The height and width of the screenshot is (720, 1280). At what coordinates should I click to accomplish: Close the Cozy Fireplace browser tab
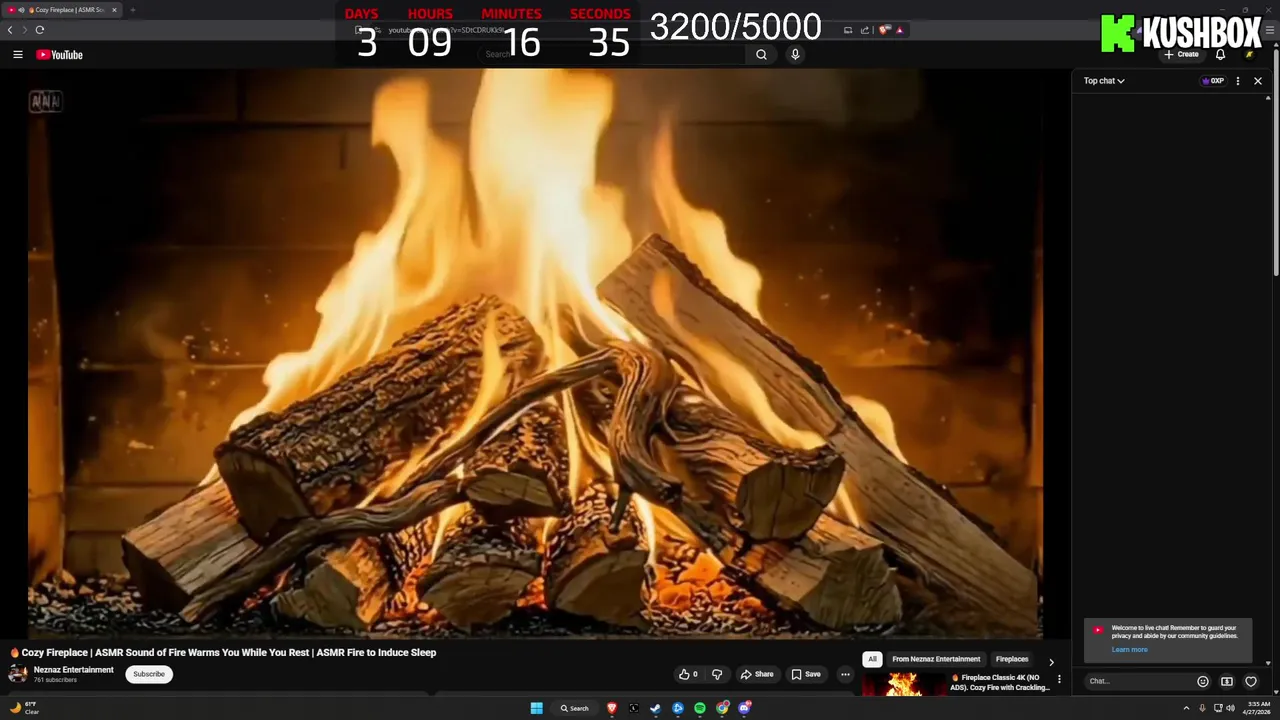tap(114, 10)
